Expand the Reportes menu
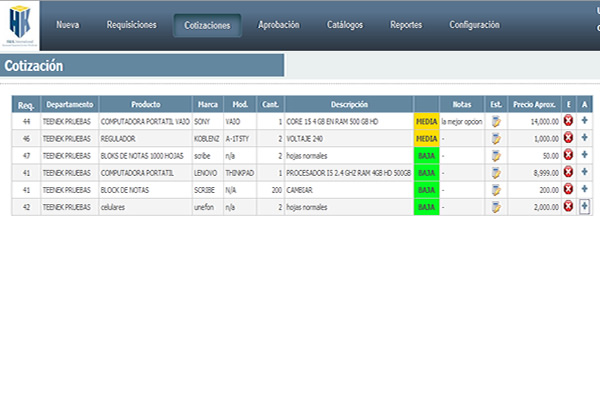This screenshot has width=600, height=400. [x=406, y=25]
